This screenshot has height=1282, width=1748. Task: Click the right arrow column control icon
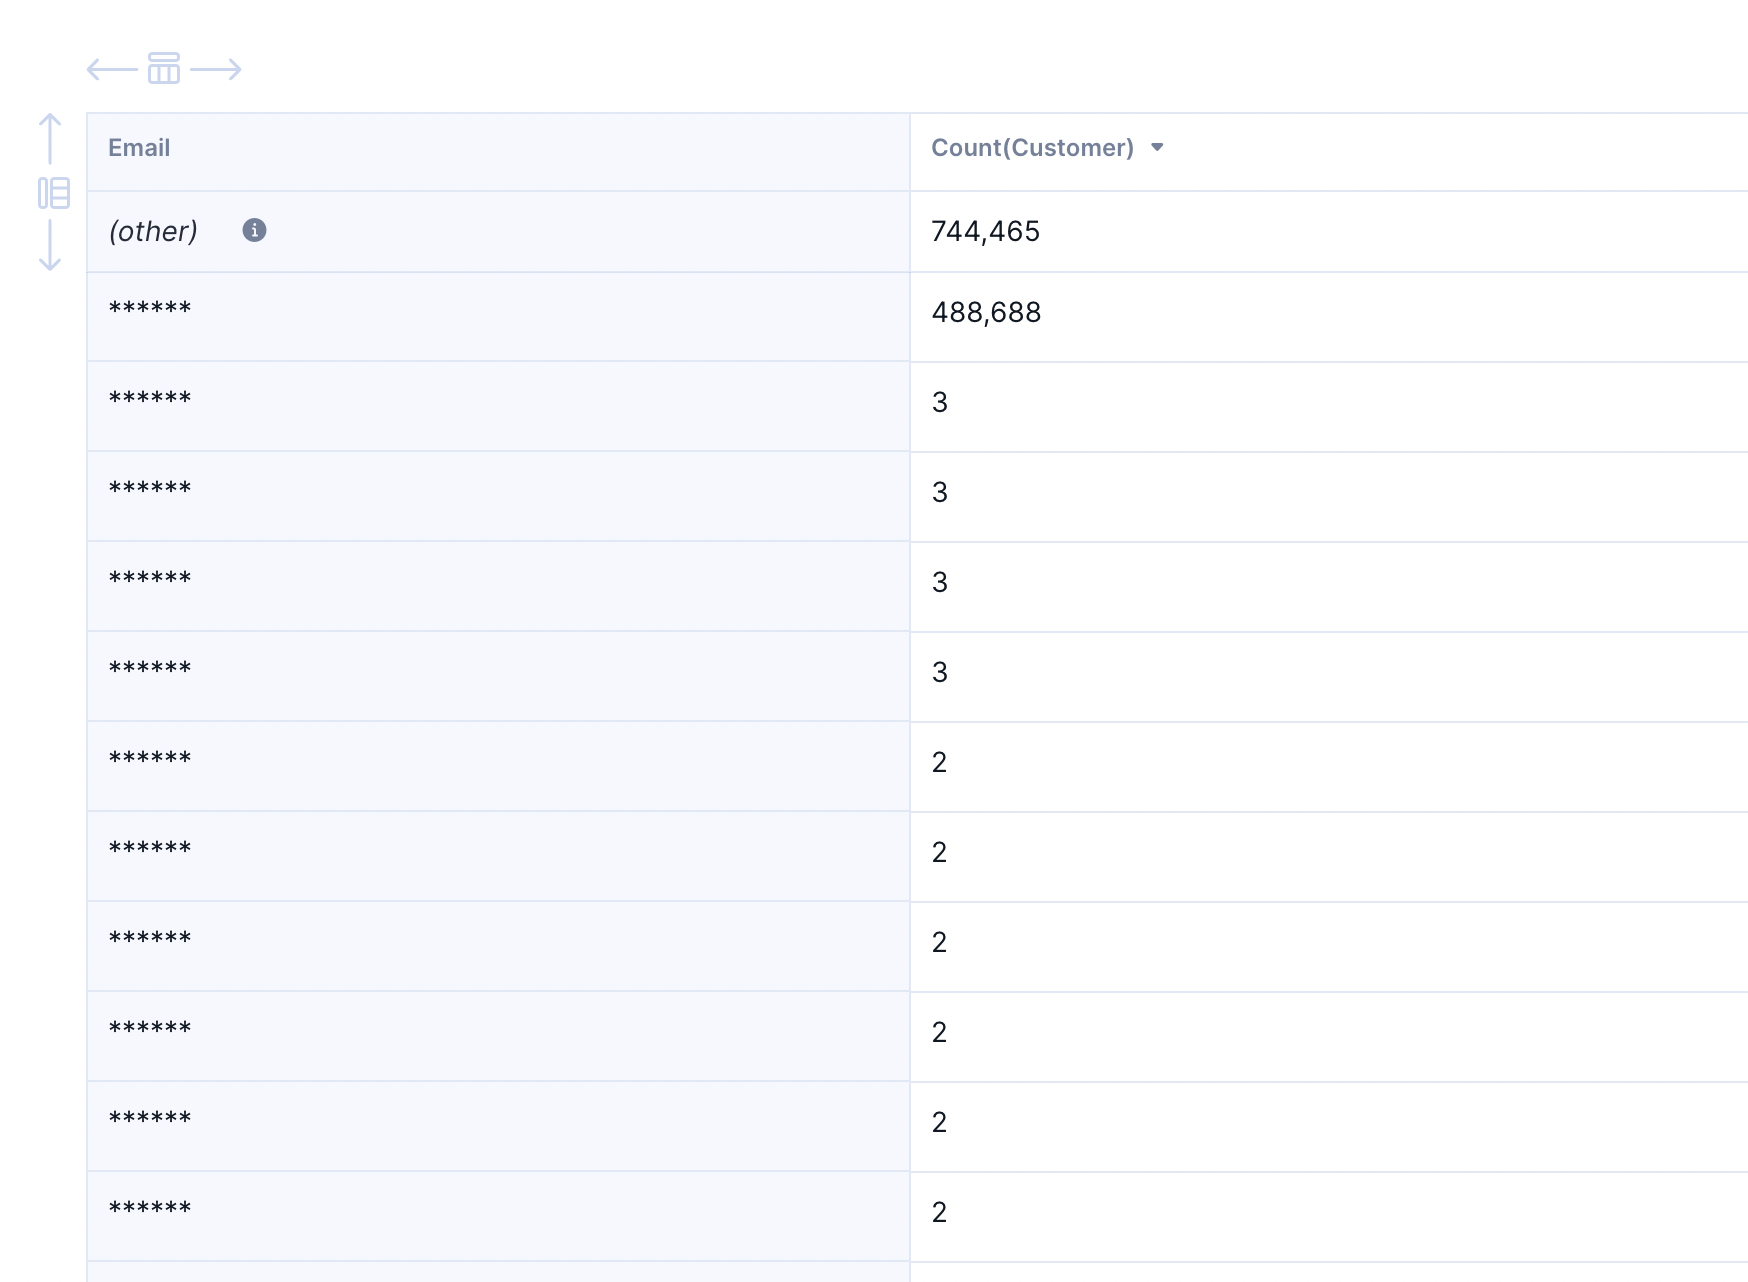[x=216, y=69]
